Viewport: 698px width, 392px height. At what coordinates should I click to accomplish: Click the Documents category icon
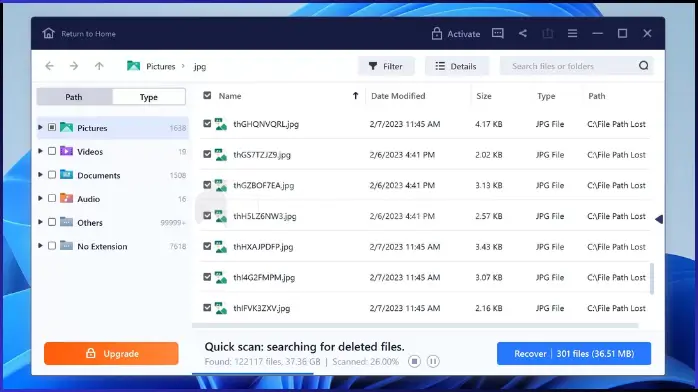66,174
